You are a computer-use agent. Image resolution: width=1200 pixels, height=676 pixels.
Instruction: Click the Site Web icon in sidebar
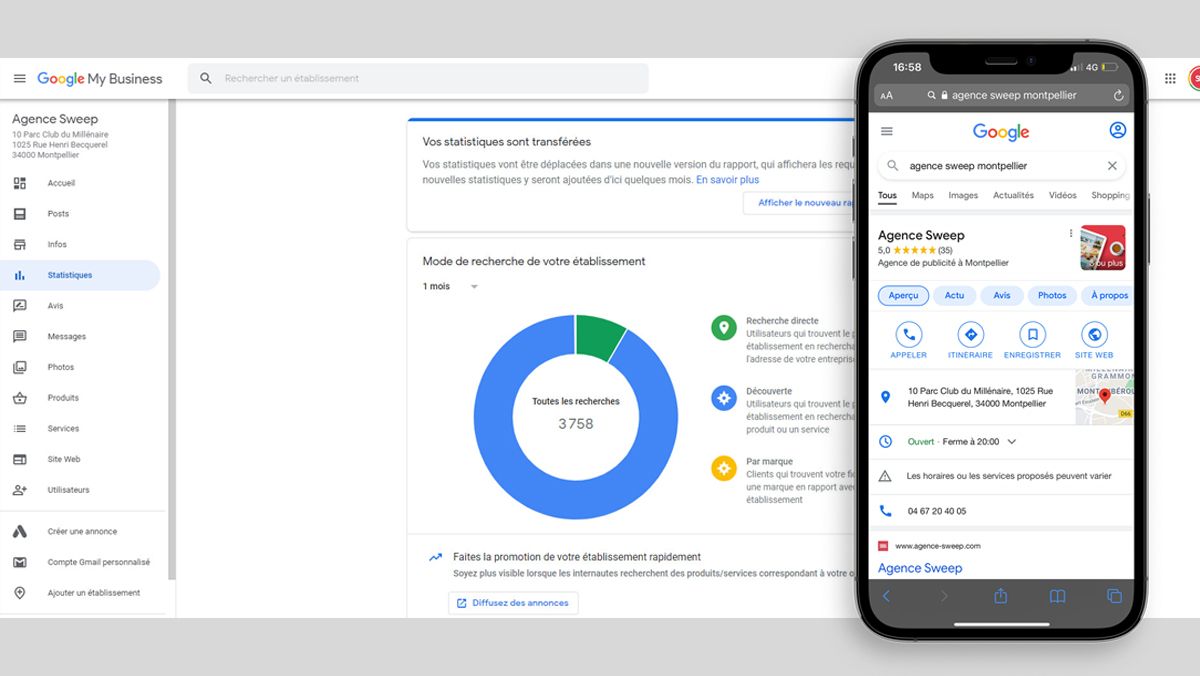pyautogui.click(x=20, y=459)
